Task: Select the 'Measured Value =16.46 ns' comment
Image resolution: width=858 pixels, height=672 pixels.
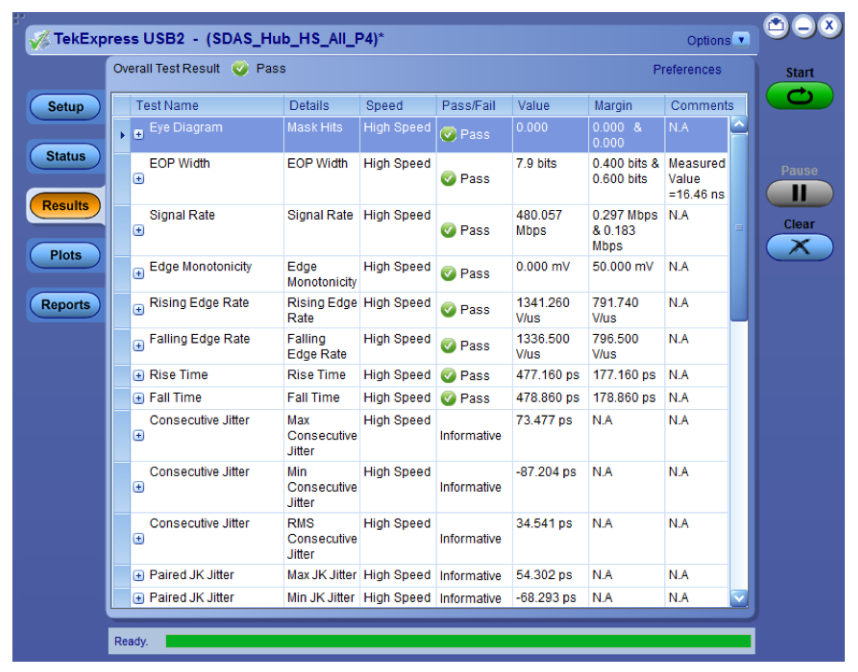Action: click(697, 178)
